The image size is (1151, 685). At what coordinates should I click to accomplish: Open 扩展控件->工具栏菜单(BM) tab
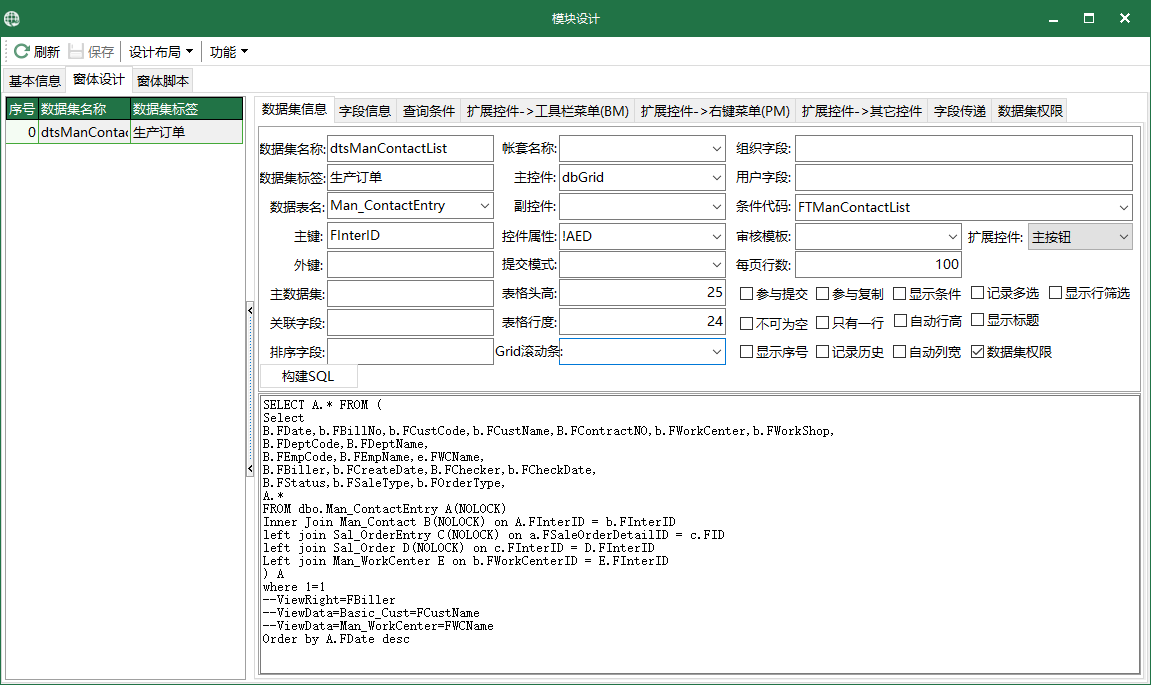click(x=548, y=111)
